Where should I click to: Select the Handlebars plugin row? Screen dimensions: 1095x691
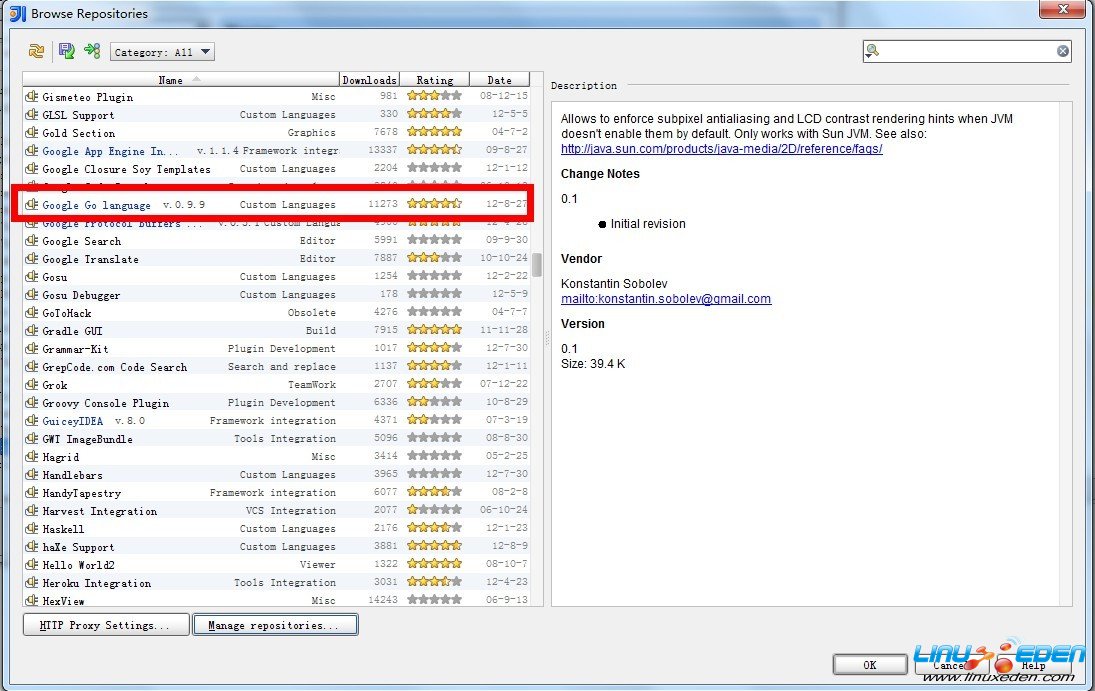[277, 474]
